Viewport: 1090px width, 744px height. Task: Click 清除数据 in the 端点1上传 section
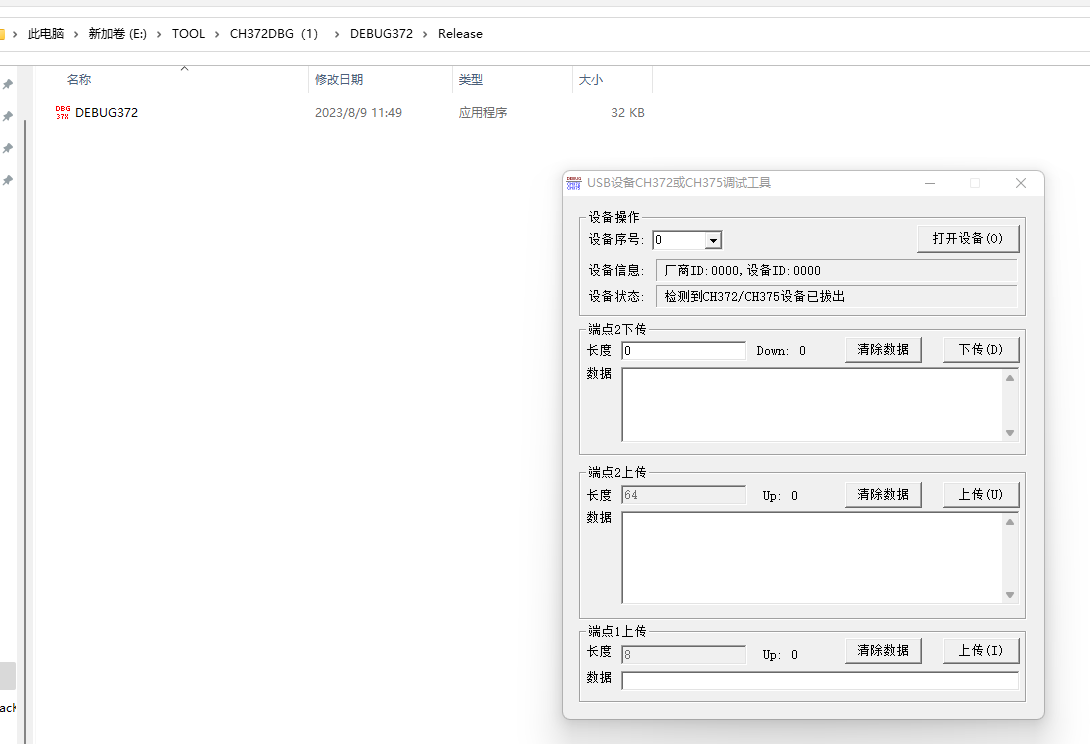pos(883,650)
